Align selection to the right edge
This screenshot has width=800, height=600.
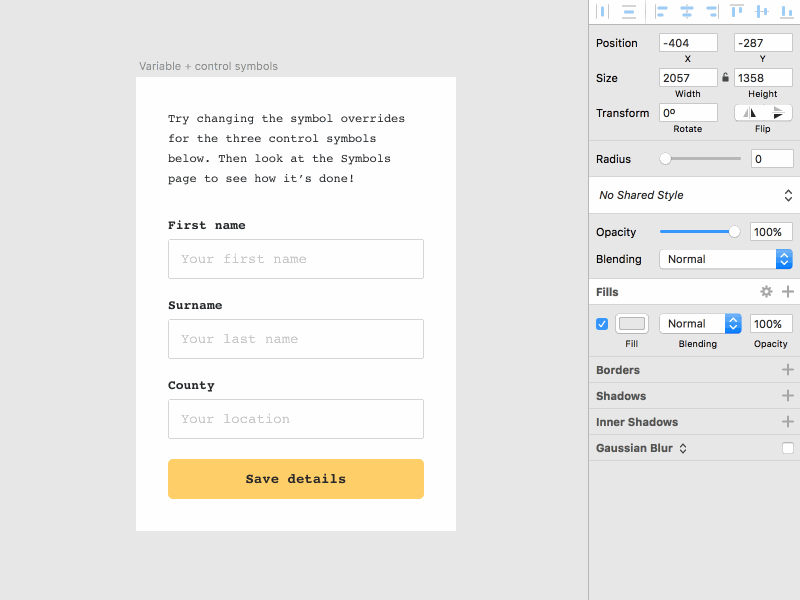point(713,11)
